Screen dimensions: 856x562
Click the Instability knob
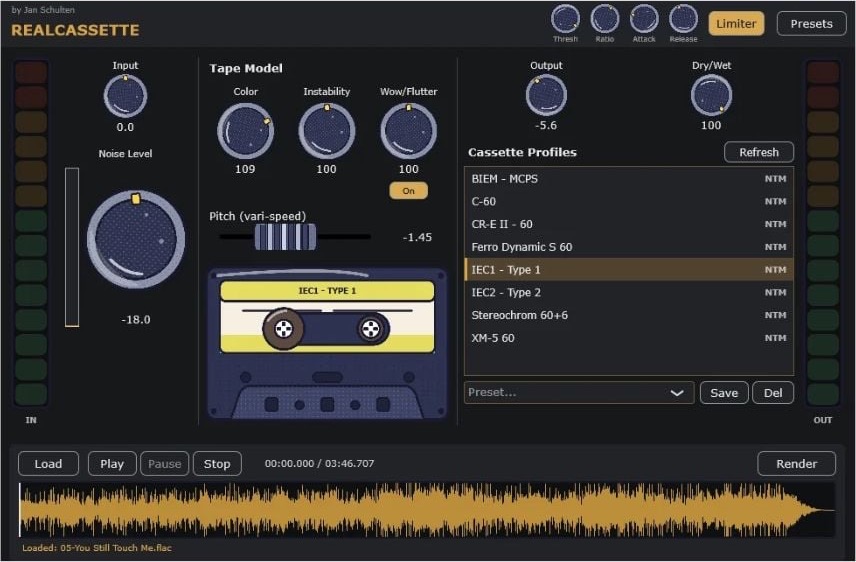[x=326, y=131]
